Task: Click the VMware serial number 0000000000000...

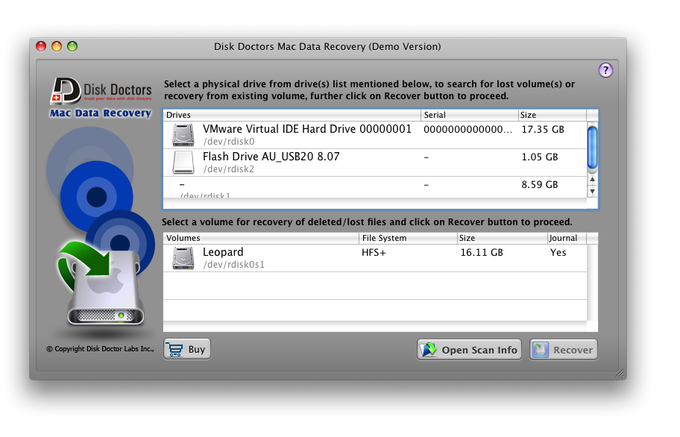Action: pos(468,129)
